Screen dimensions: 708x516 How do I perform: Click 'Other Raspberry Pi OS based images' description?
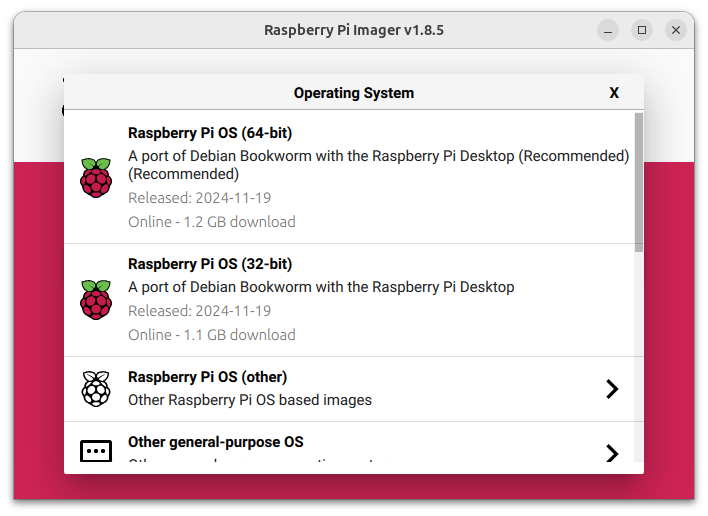click(249, 400)
